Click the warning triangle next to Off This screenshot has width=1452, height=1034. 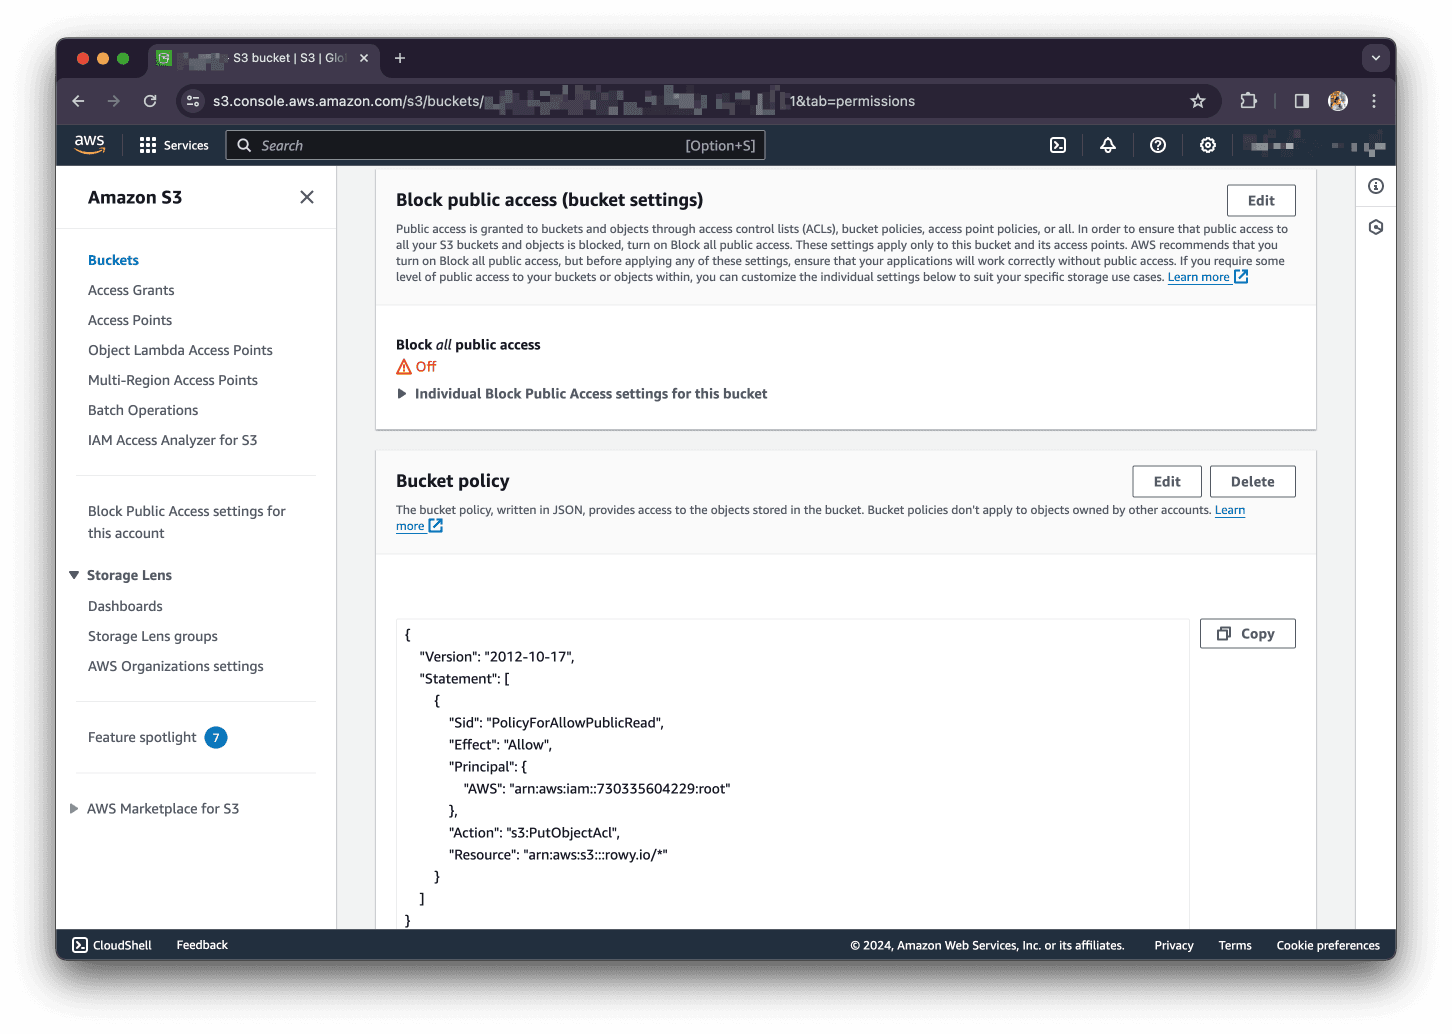click(x=403, y=366)
